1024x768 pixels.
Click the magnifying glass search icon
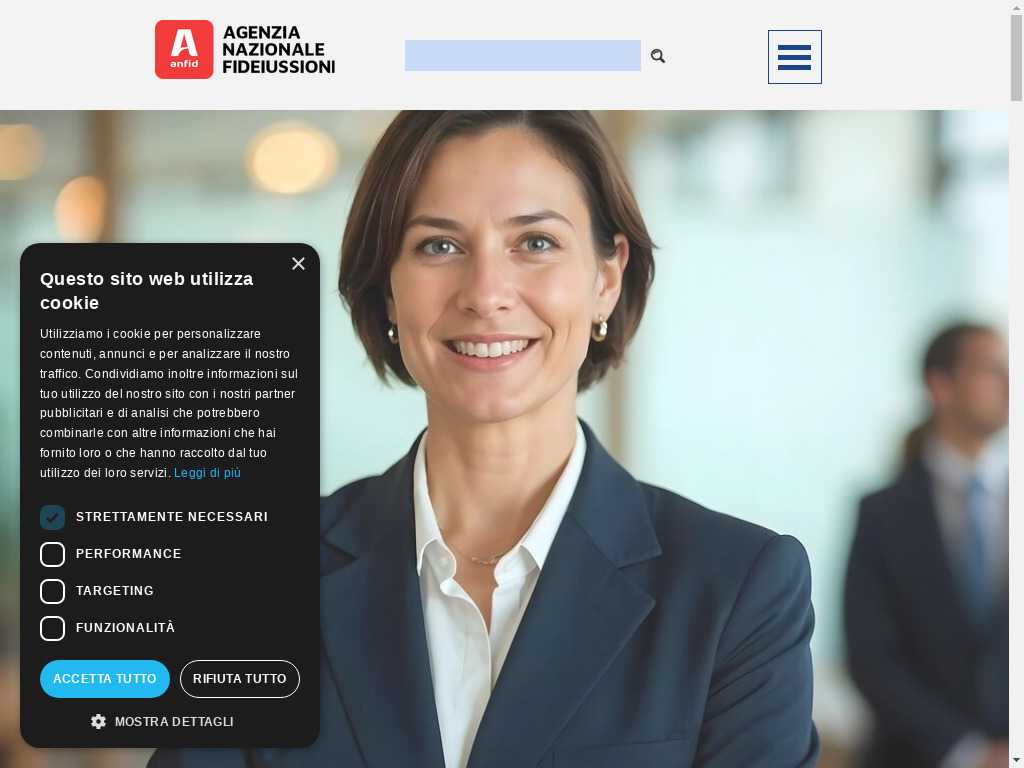click(x=658, y=56)
